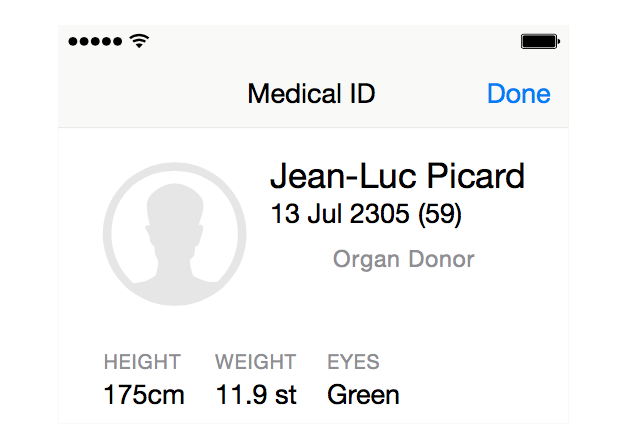The height and width of the screenshot is (429, 628).
Task: Tap the 175cm height value
Action: [144, 395]
